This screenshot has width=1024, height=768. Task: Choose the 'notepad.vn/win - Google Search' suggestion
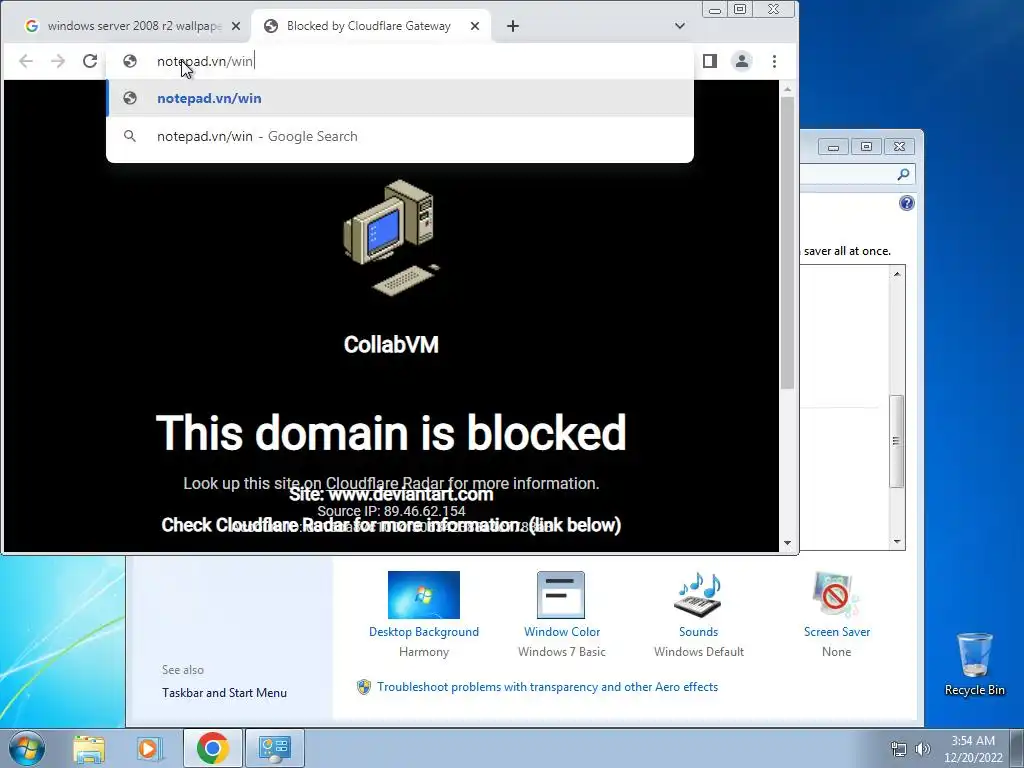(400, 136)
